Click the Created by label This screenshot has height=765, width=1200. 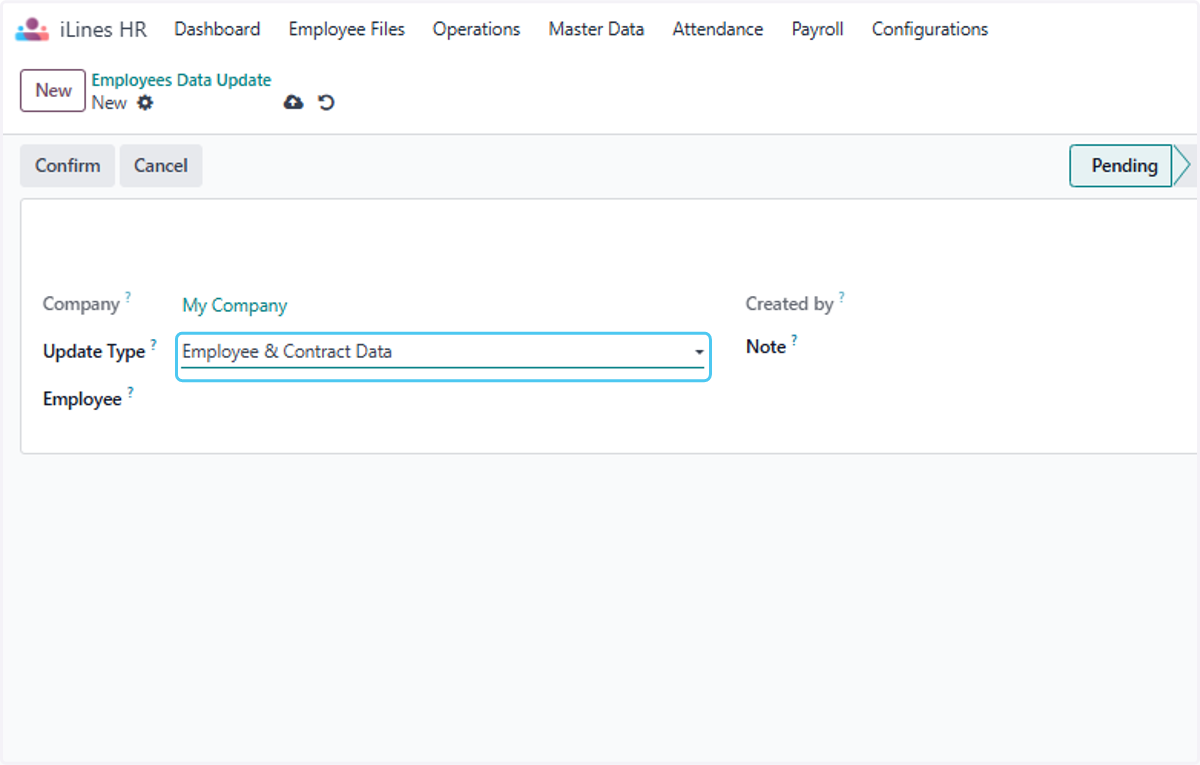pos(789,304)
